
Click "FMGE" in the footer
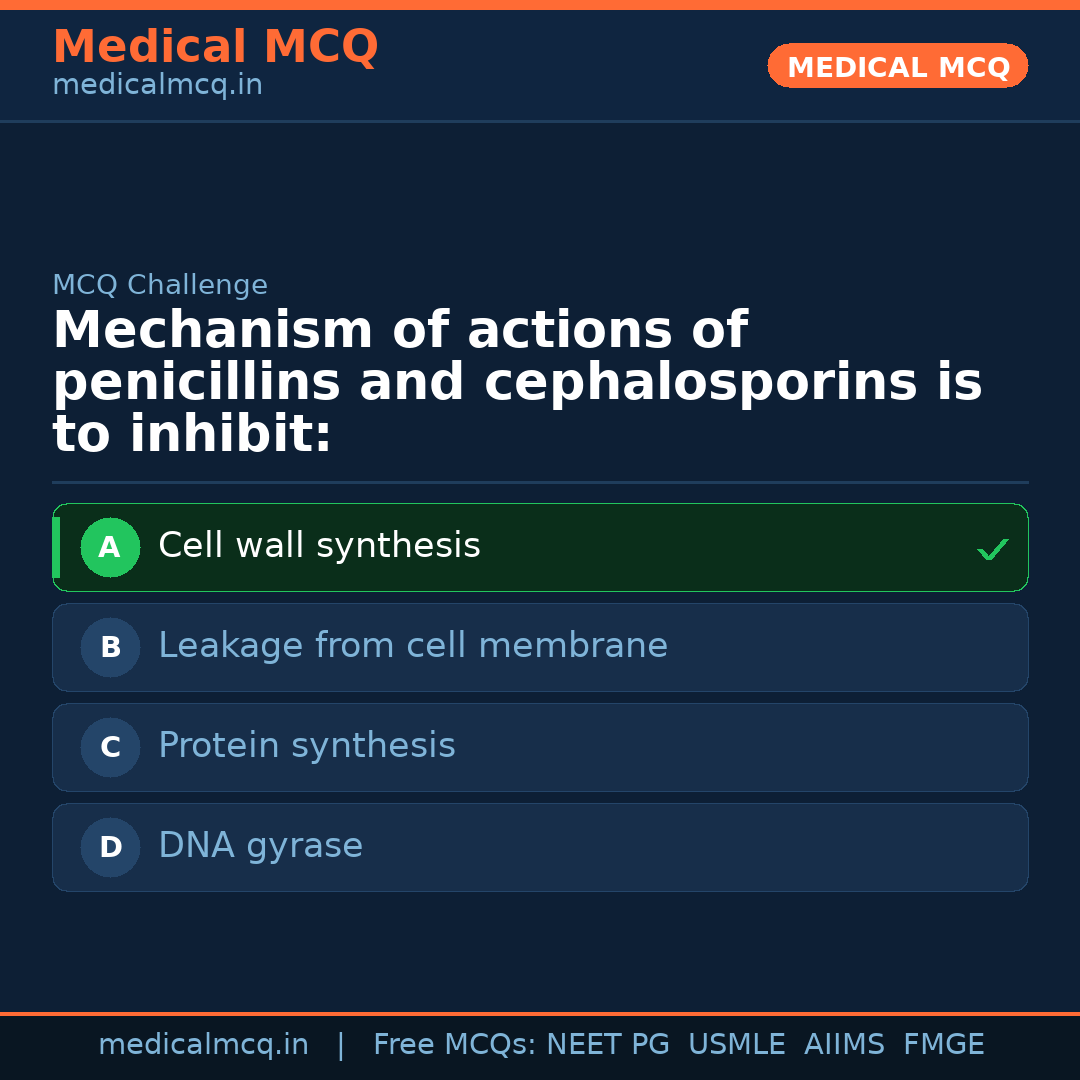943,1045
